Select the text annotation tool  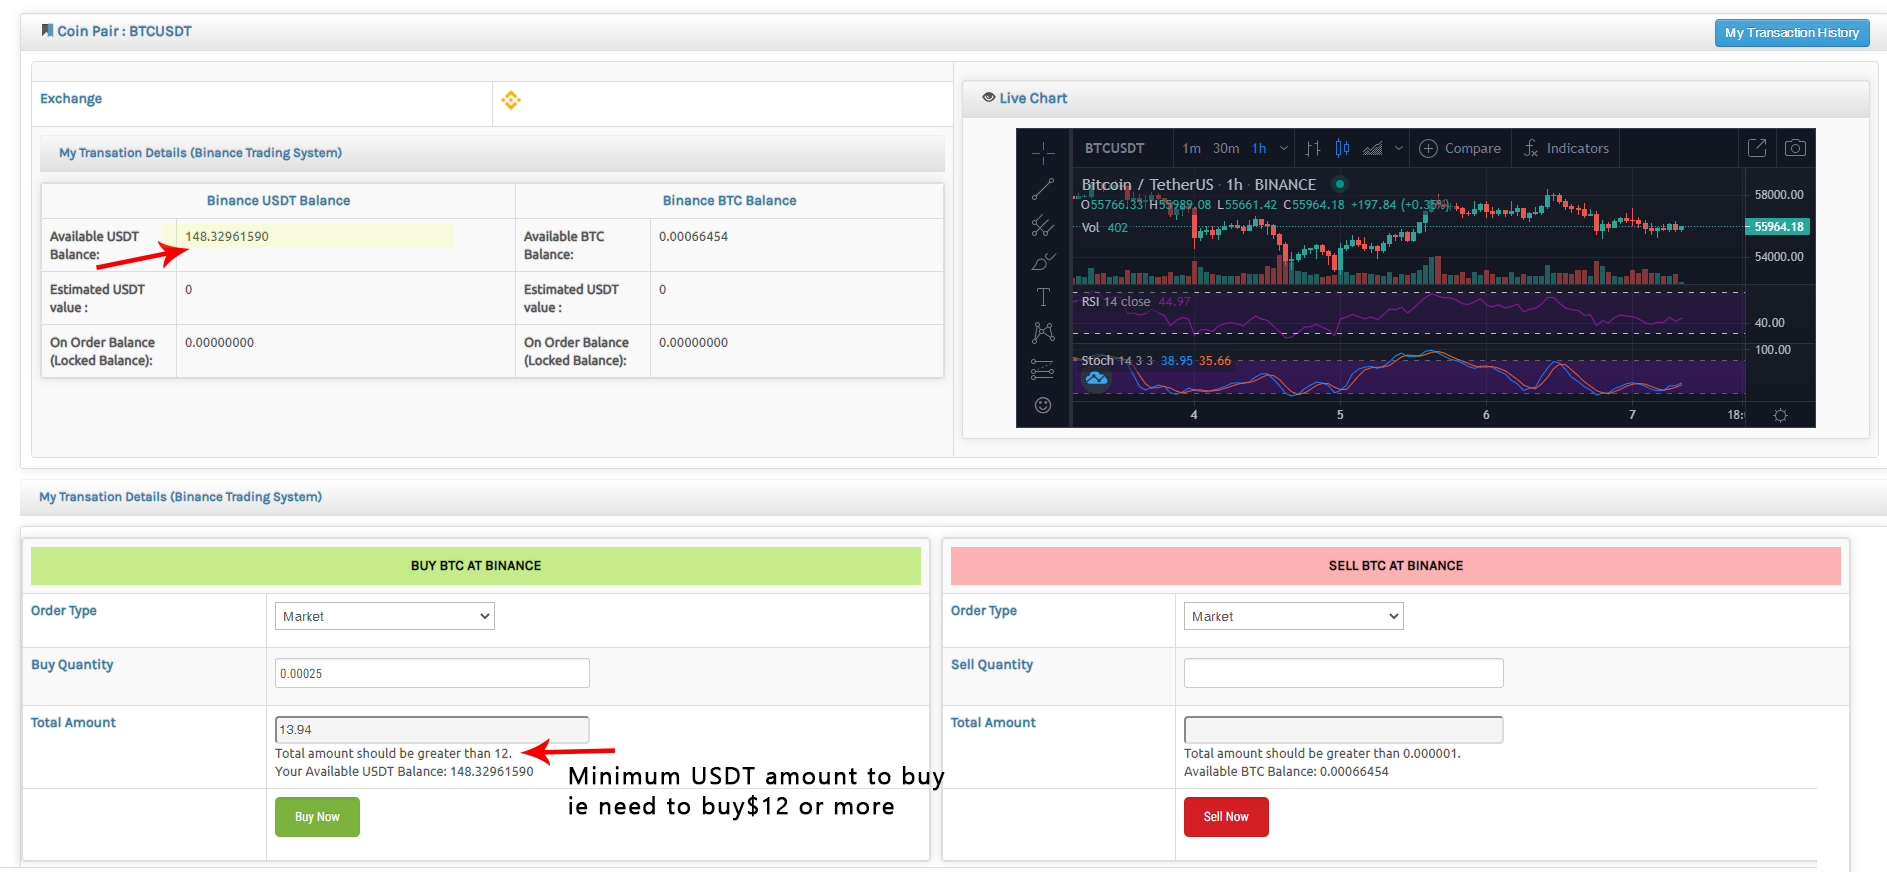[x=1043, y=297]
